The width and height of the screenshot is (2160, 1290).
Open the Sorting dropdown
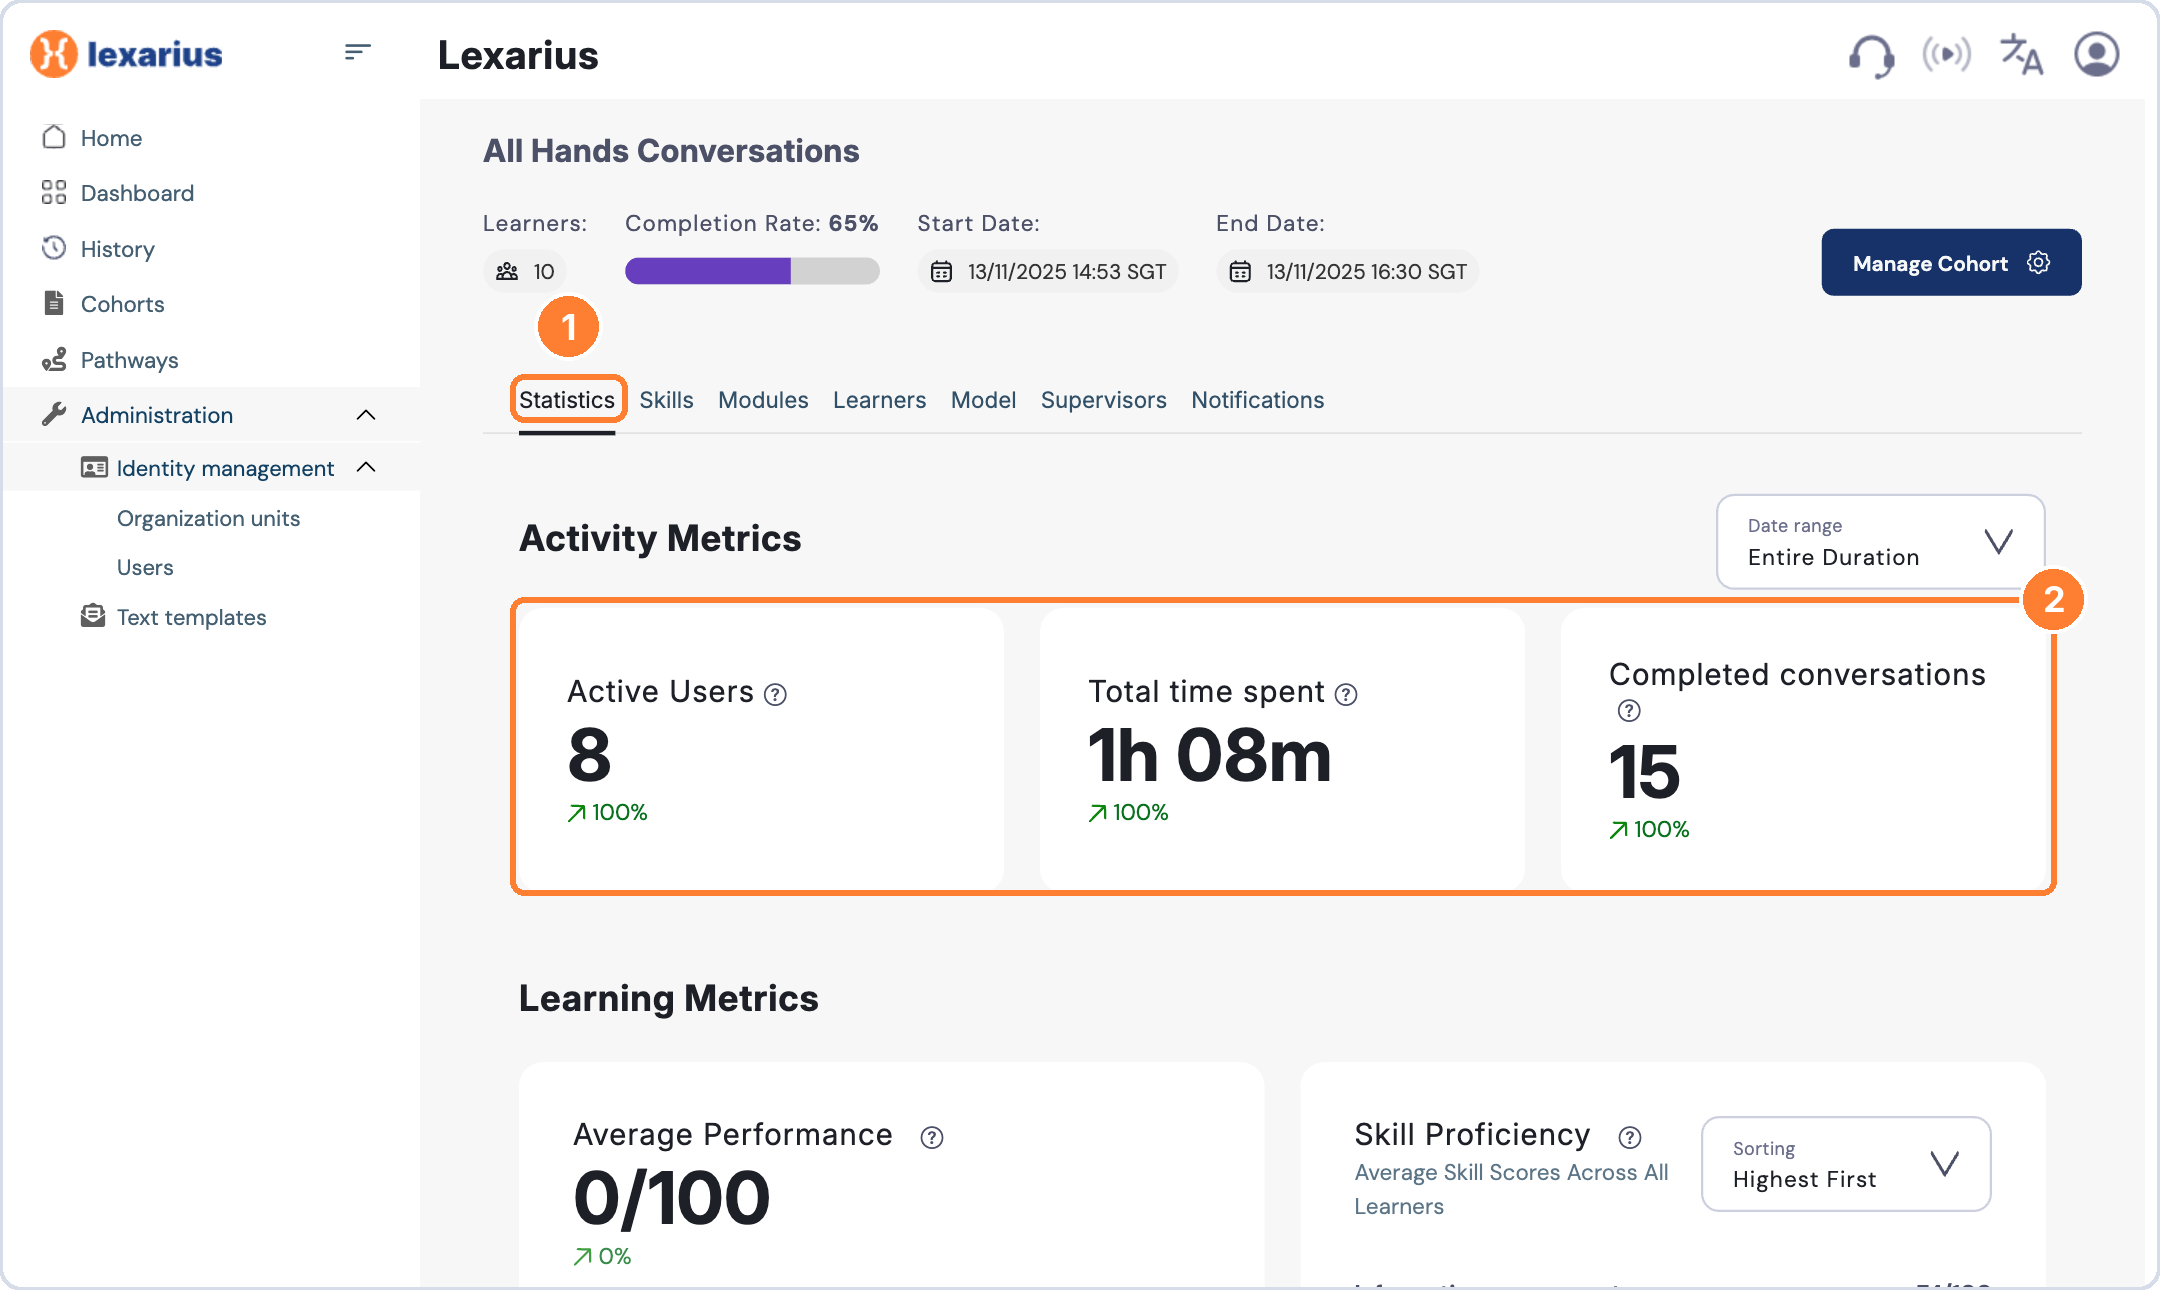click(x=1846, y=1163)
